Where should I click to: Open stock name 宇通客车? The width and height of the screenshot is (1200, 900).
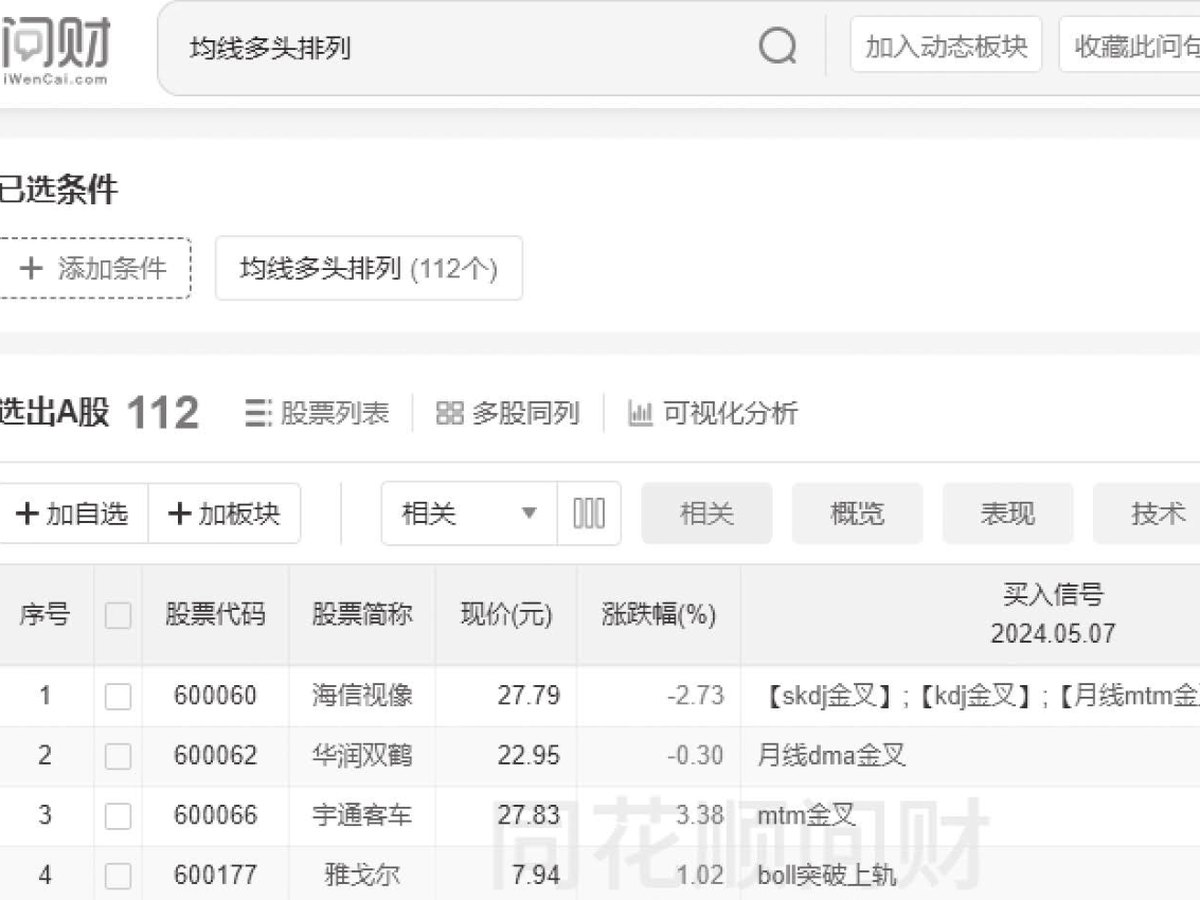pyautogui.click(x=362, y=816)
